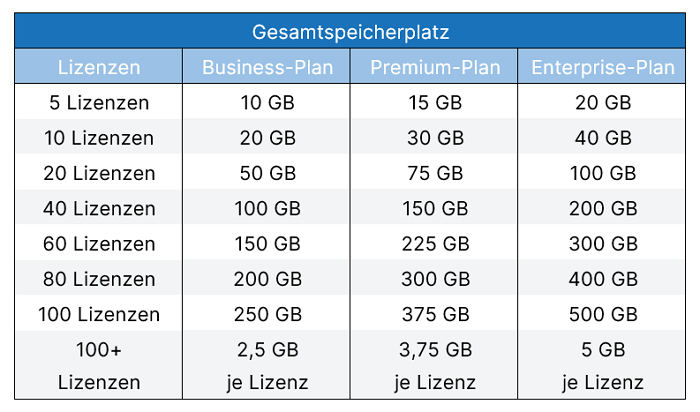Select the 20 Lizenzen row label
Viewport: 700px width, 412px height.
(x=99, y=174)
